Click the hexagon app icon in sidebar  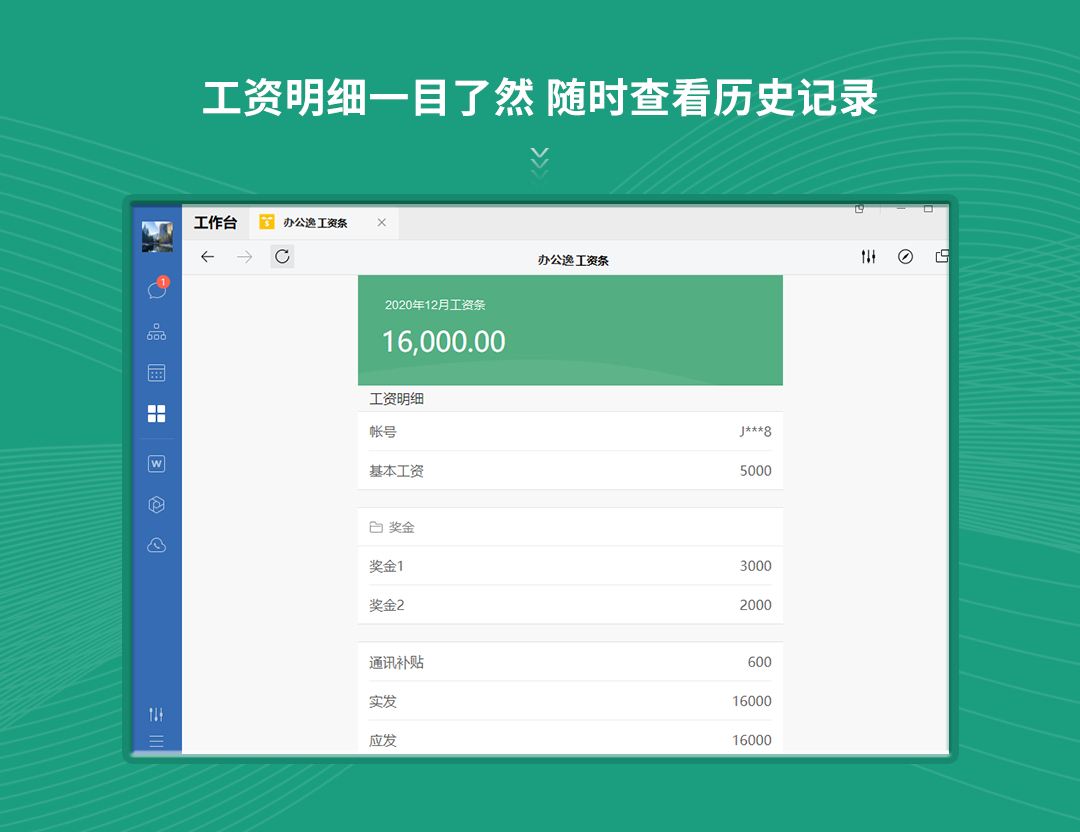156,505
